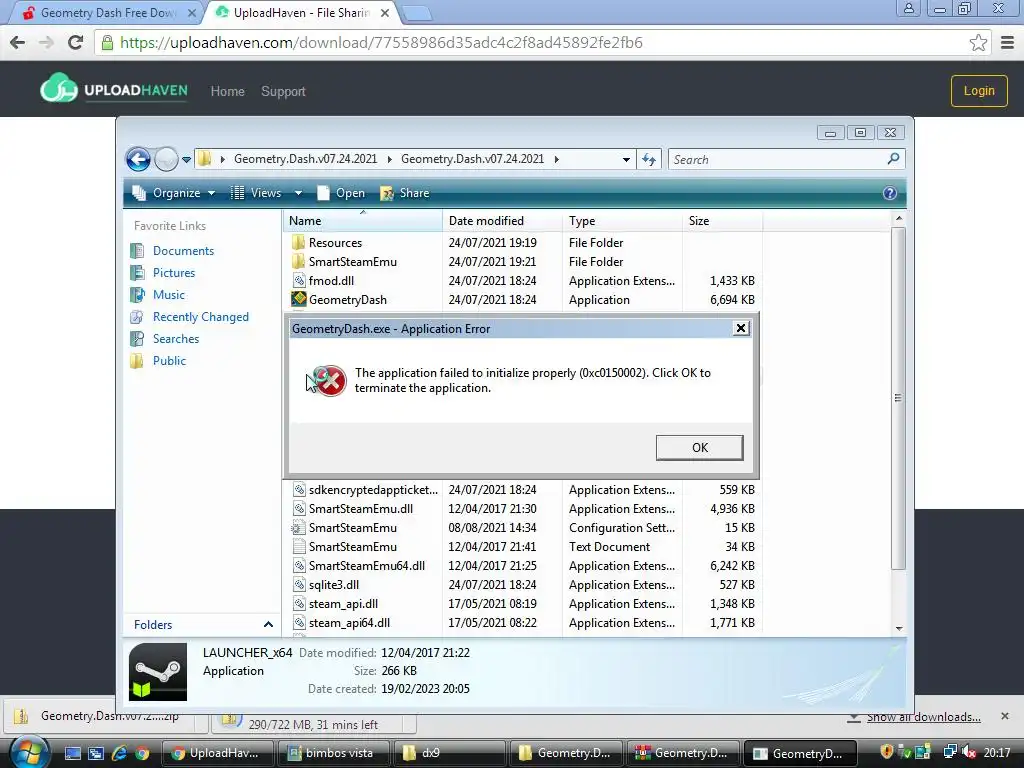Image resolution: width=1024 pixels, height=768 pixels.
Task: Sort by the Size column header
Action: click(722, 221)
